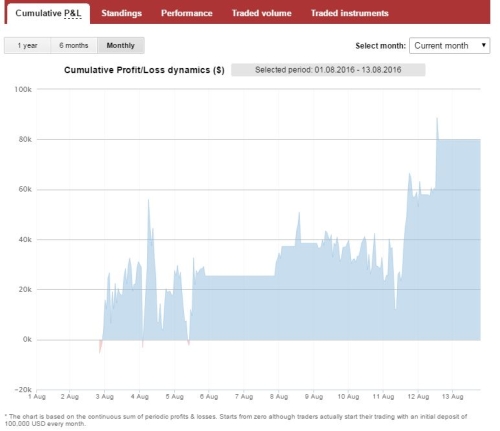This screenshot has height=431, width=500.
Task: Open the Cumulative P&L tab
Action: (x=48, y=13)
